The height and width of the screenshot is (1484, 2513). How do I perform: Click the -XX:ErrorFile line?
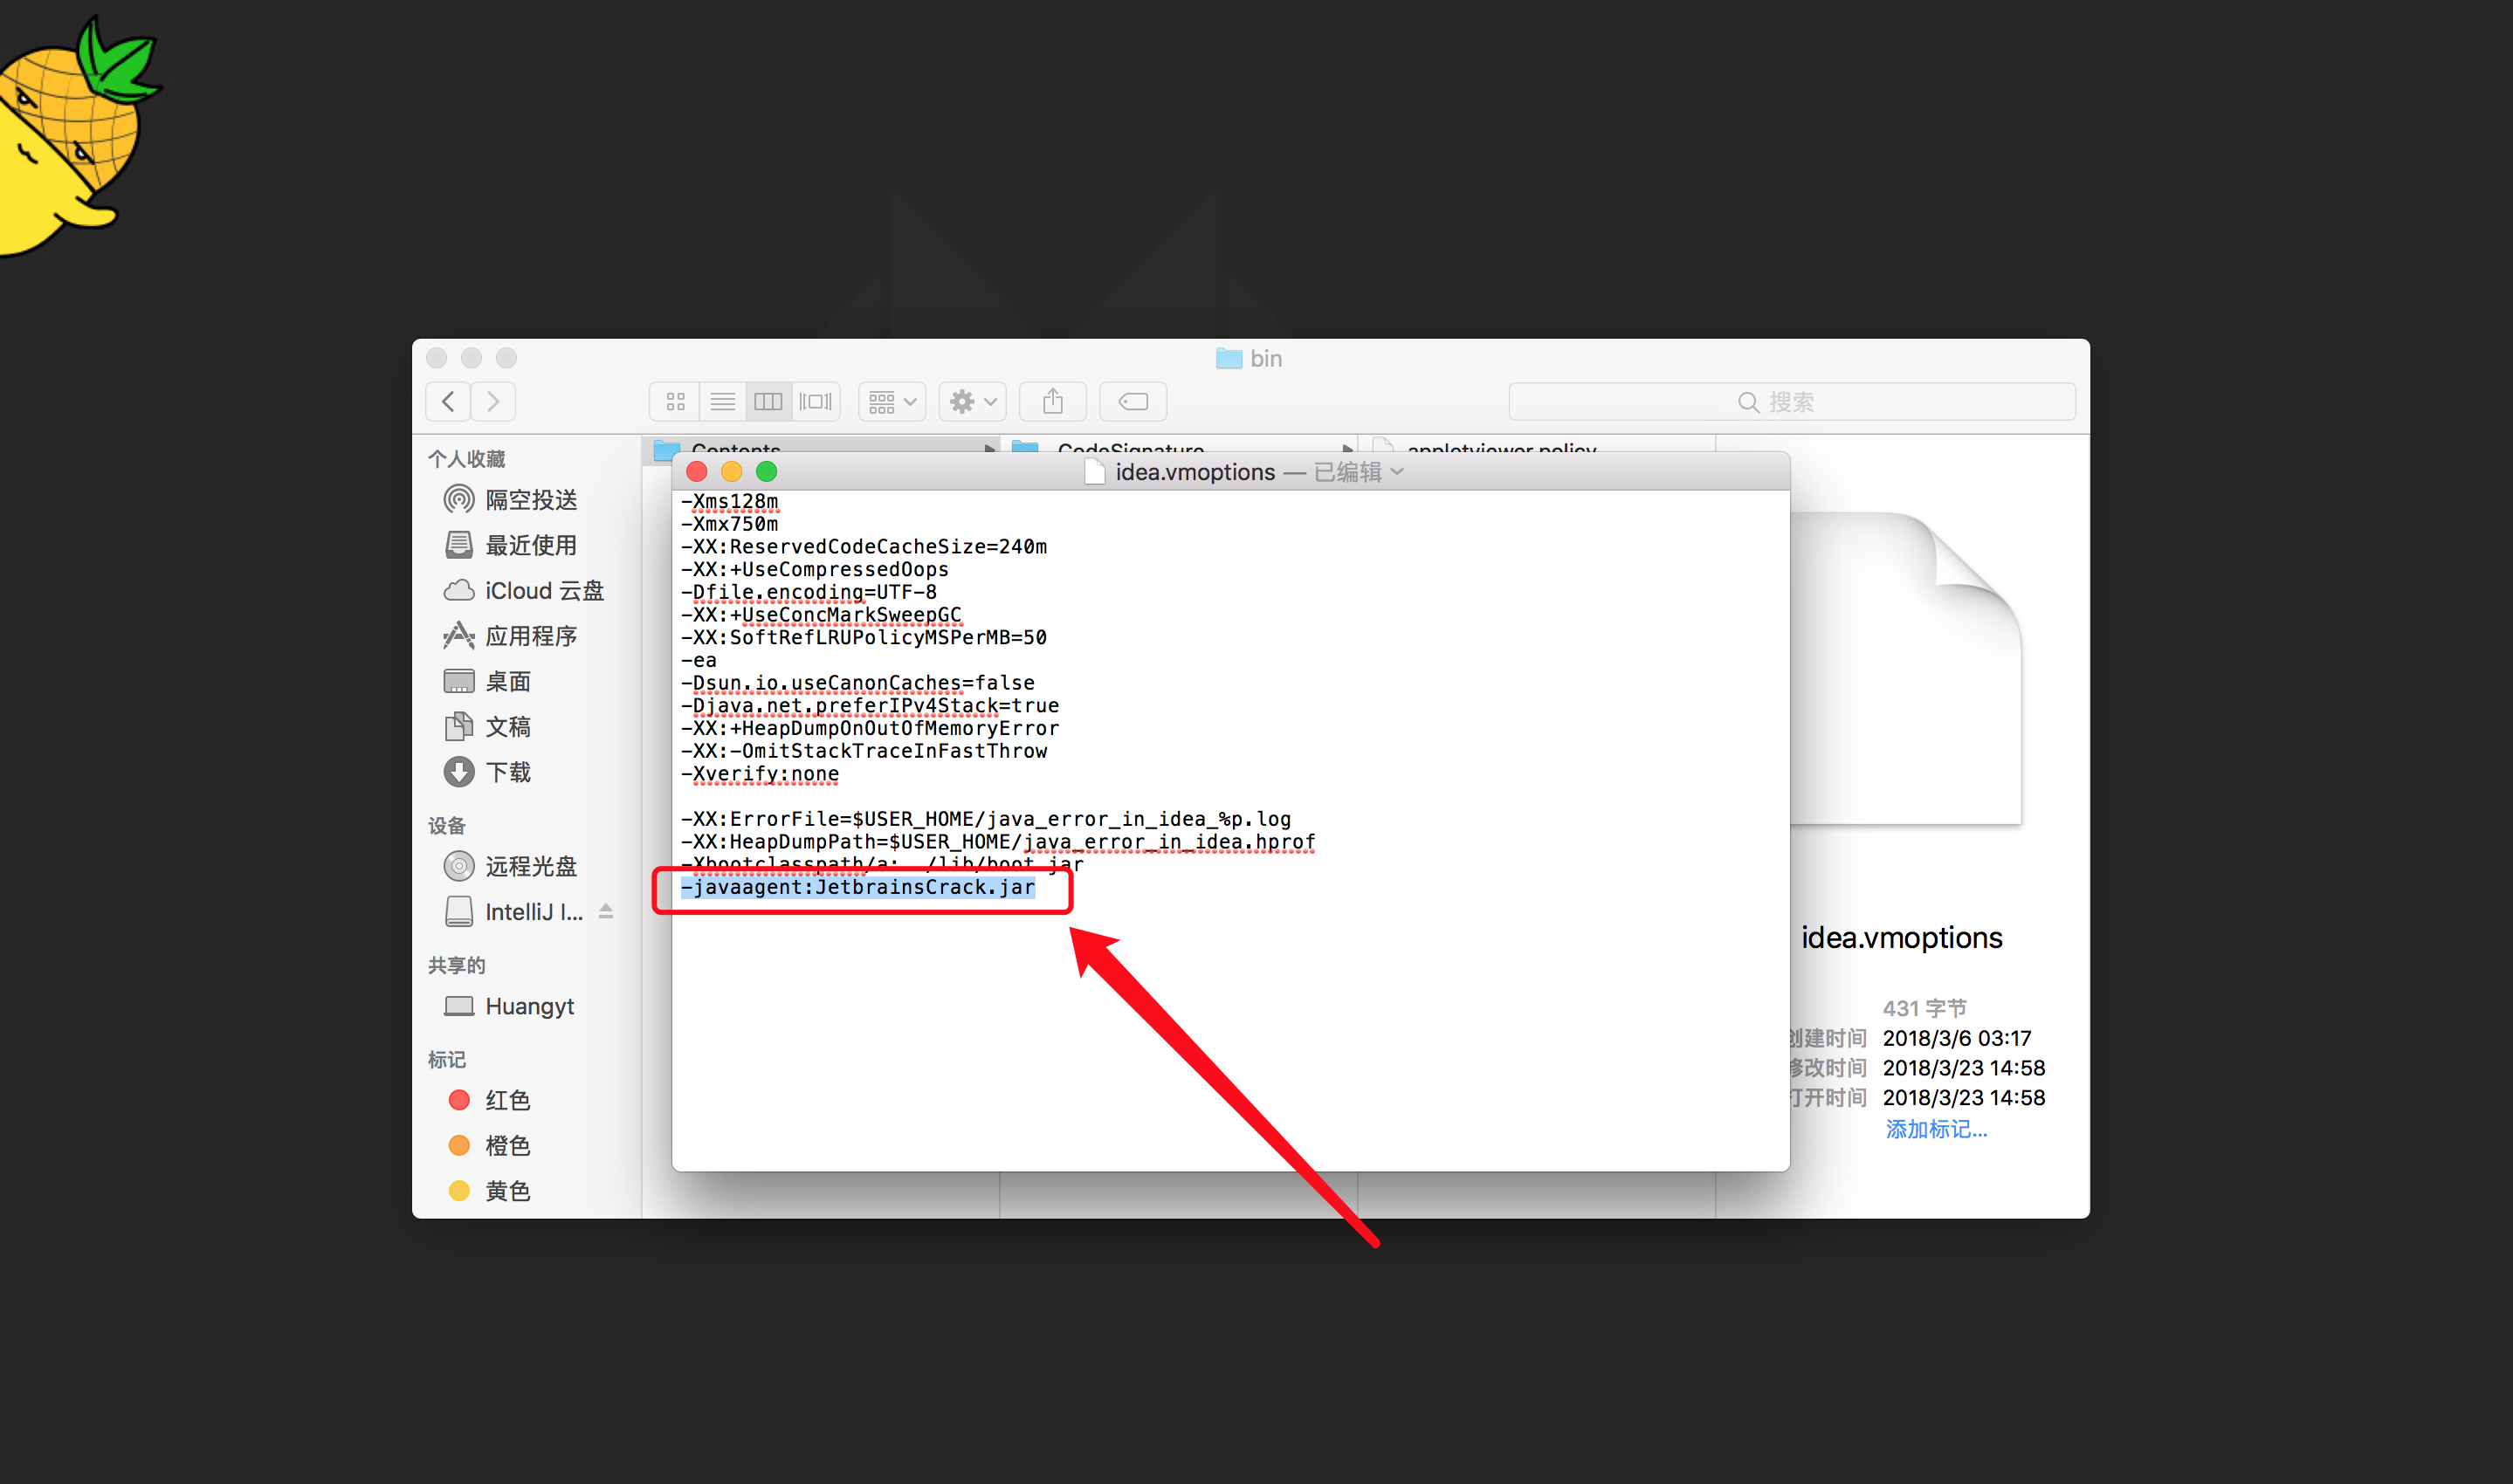(x=986, y=819)
